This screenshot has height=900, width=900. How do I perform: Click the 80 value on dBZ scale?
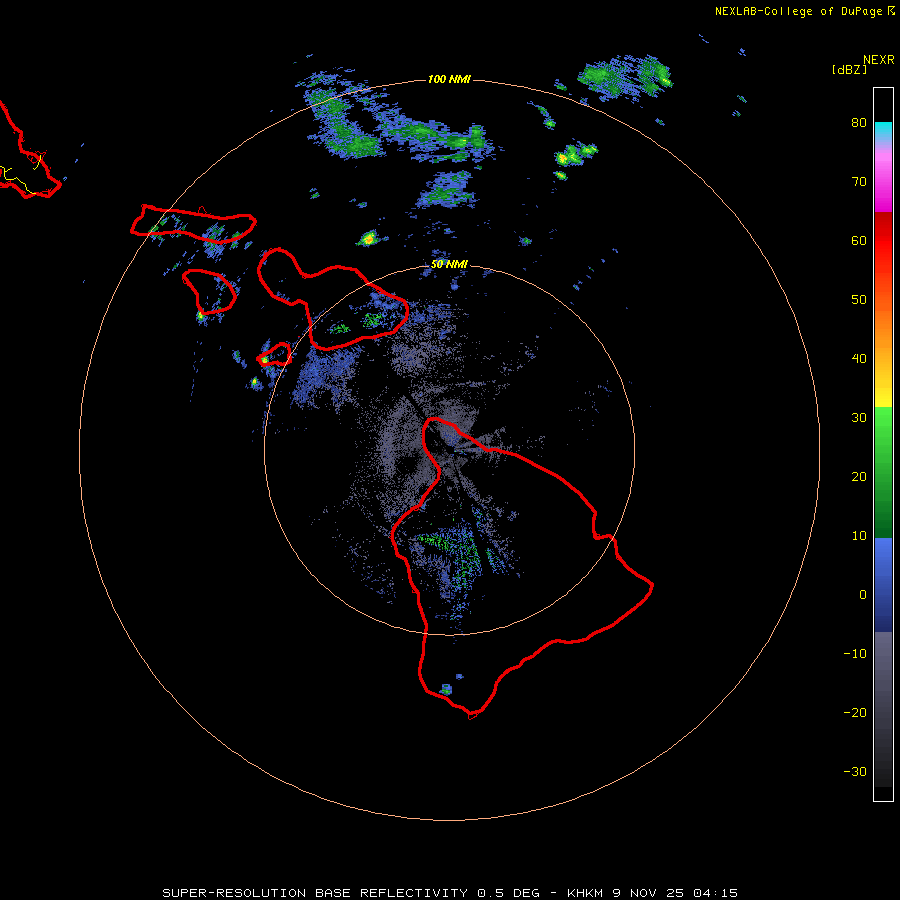pyautogui.click(x=859, y=123)
